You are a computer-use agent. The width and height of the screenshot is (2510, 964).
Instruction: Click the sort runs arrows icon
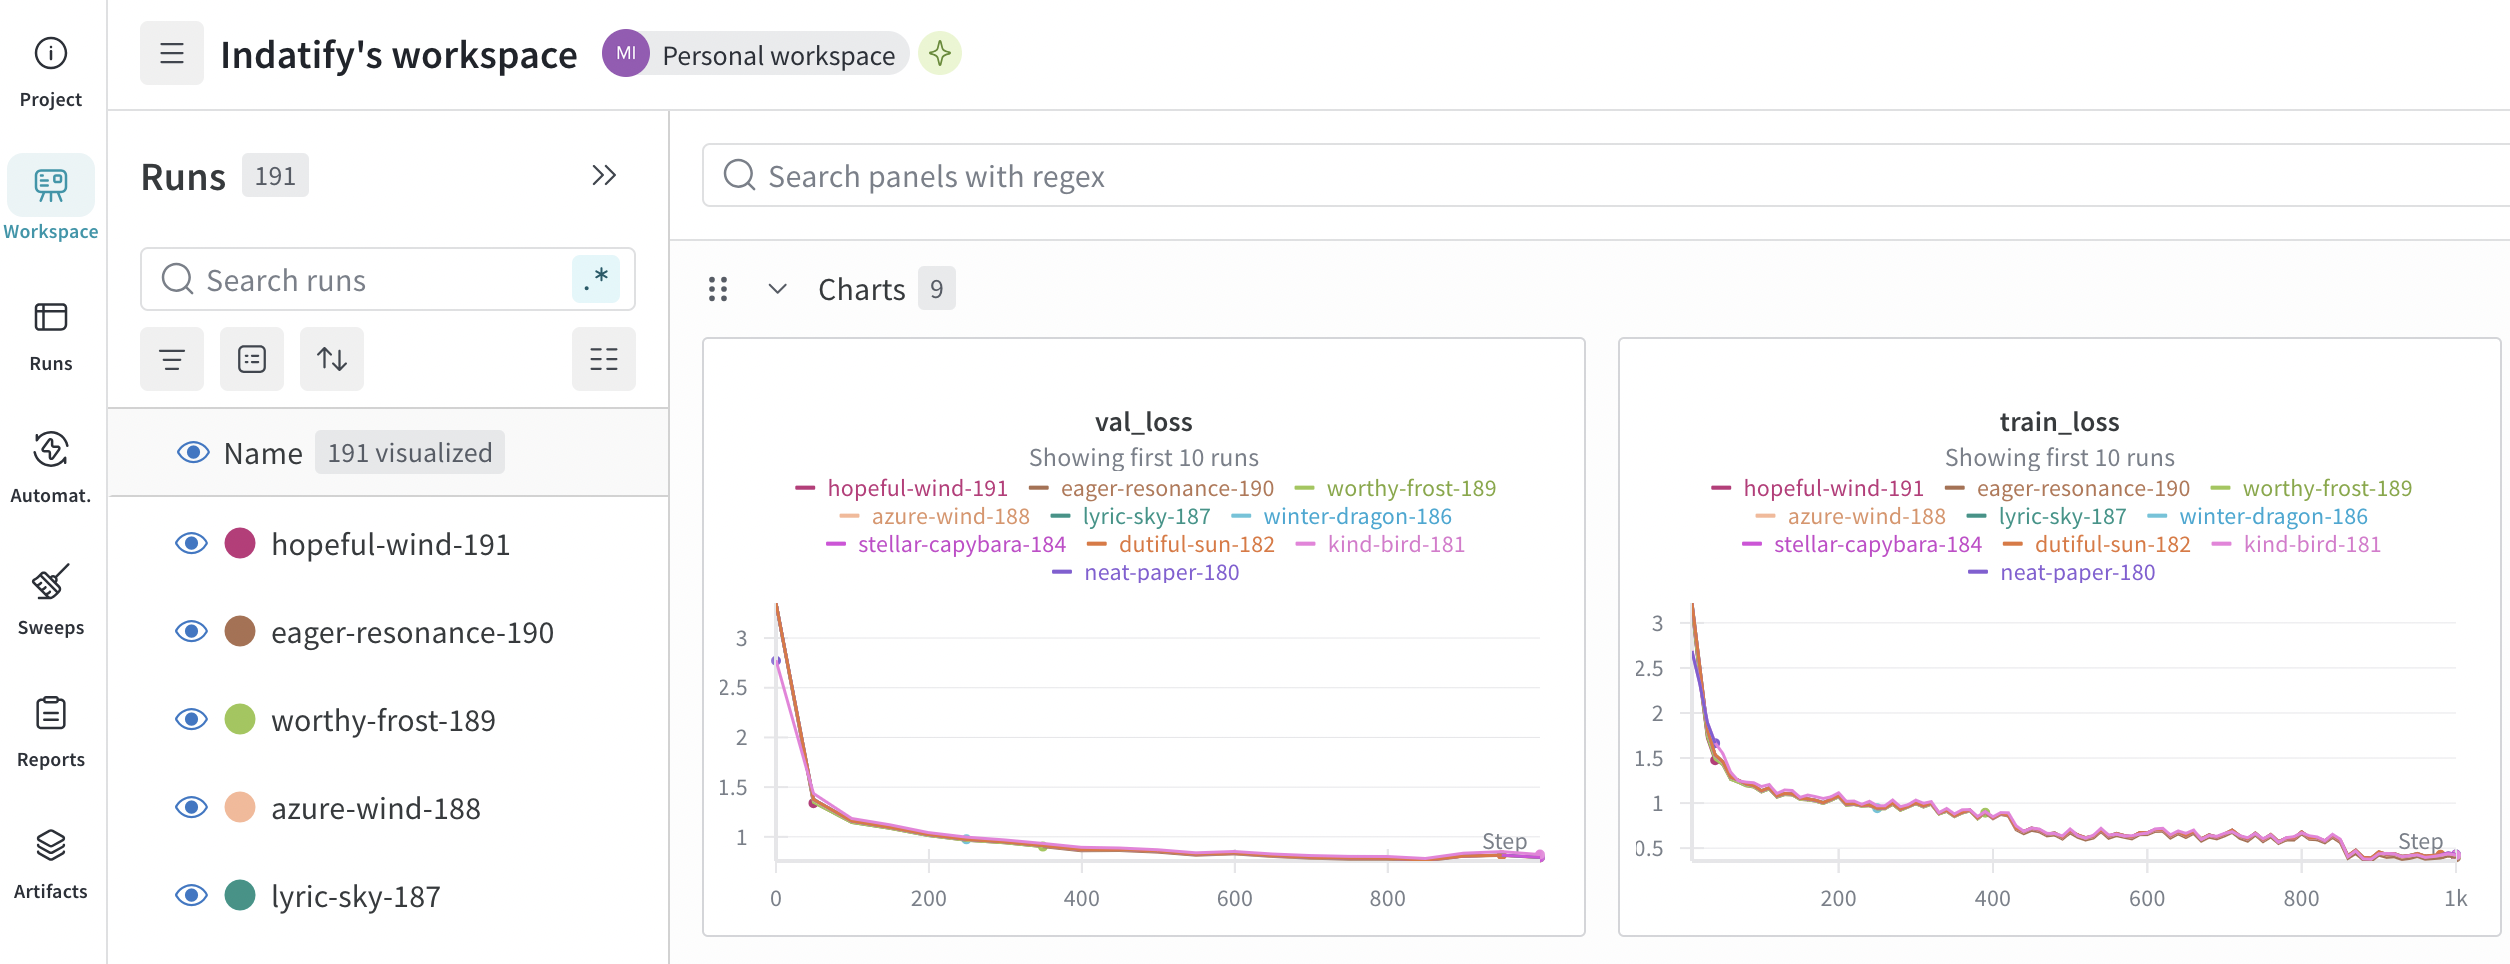[x=332, y=359]
